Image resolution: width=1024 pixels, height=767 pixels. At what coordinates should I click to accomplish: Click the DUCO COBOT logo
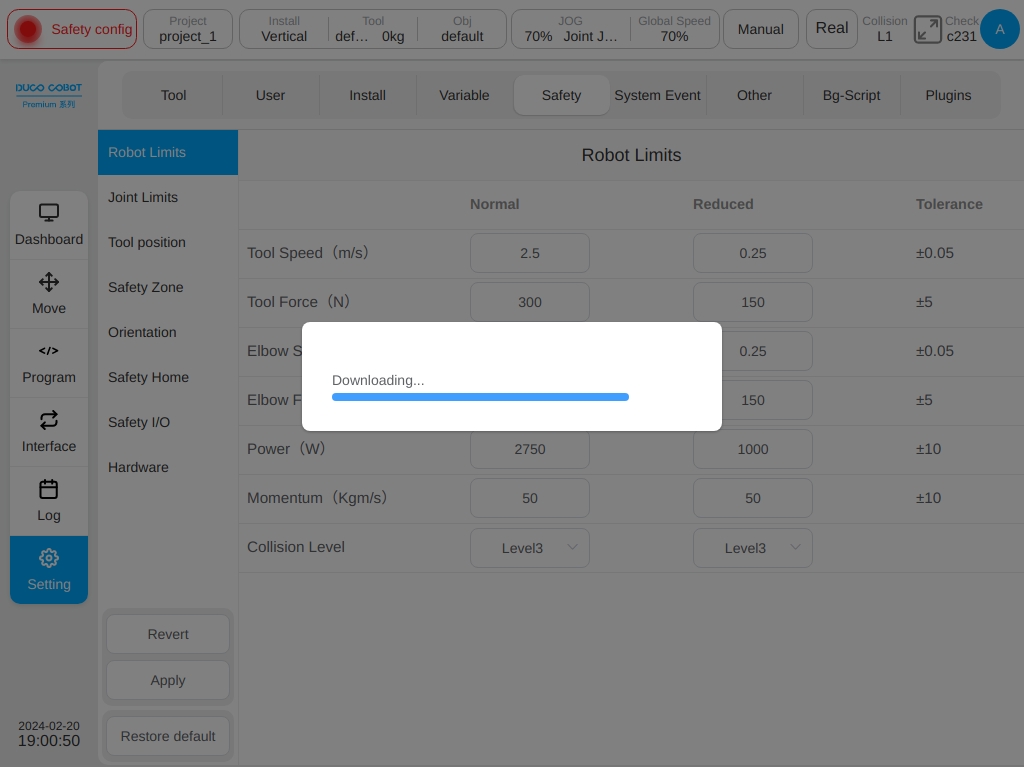click(x=49, y=95)
